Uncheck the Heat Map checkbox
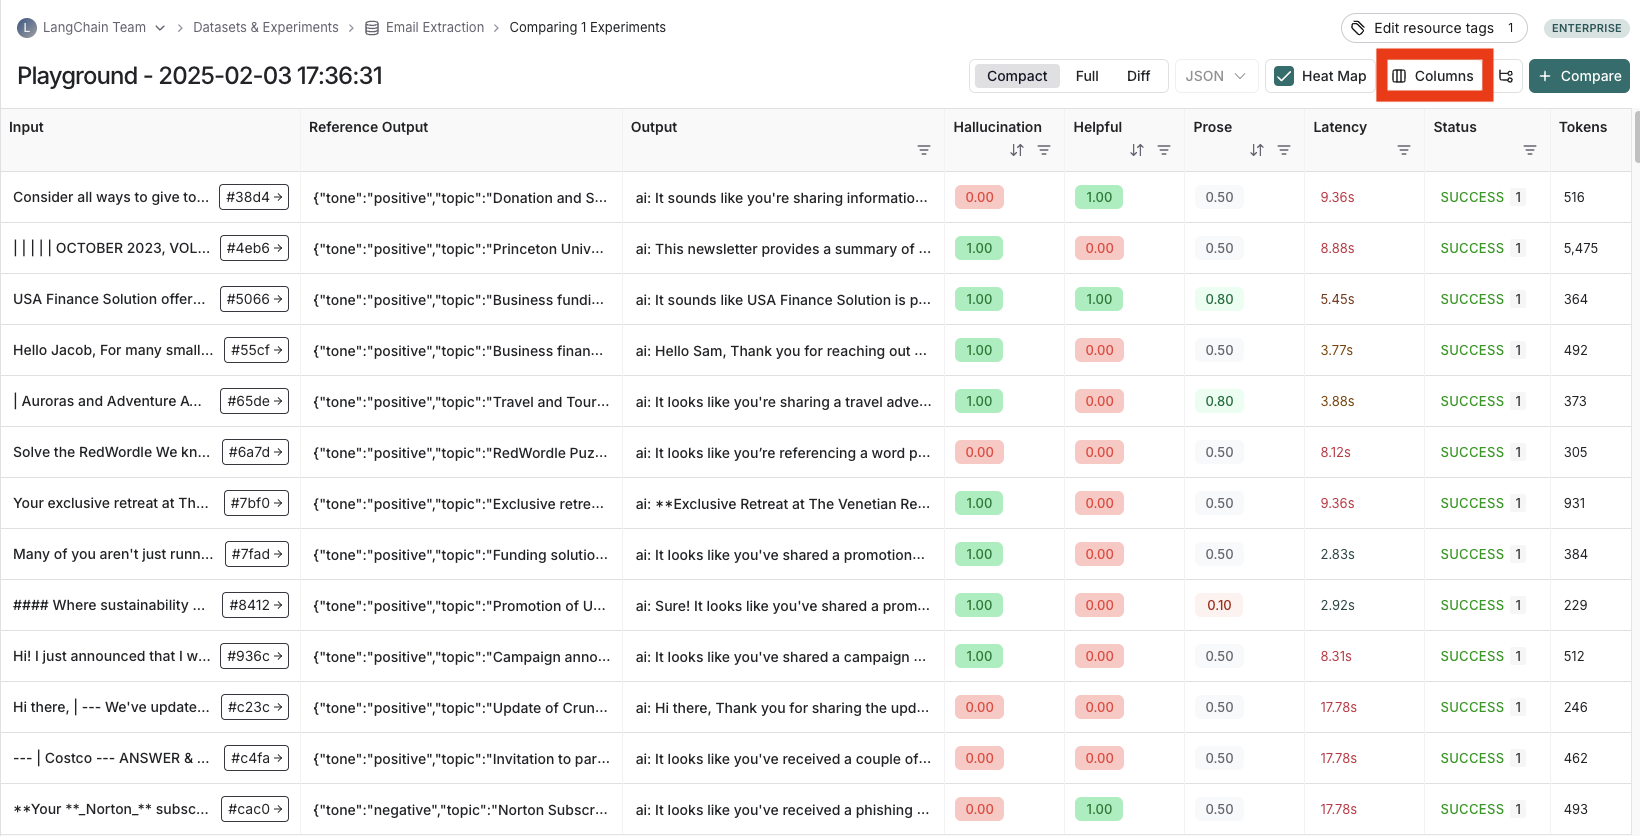This screenshot has height=836, width=1640. pos(1284,76)
